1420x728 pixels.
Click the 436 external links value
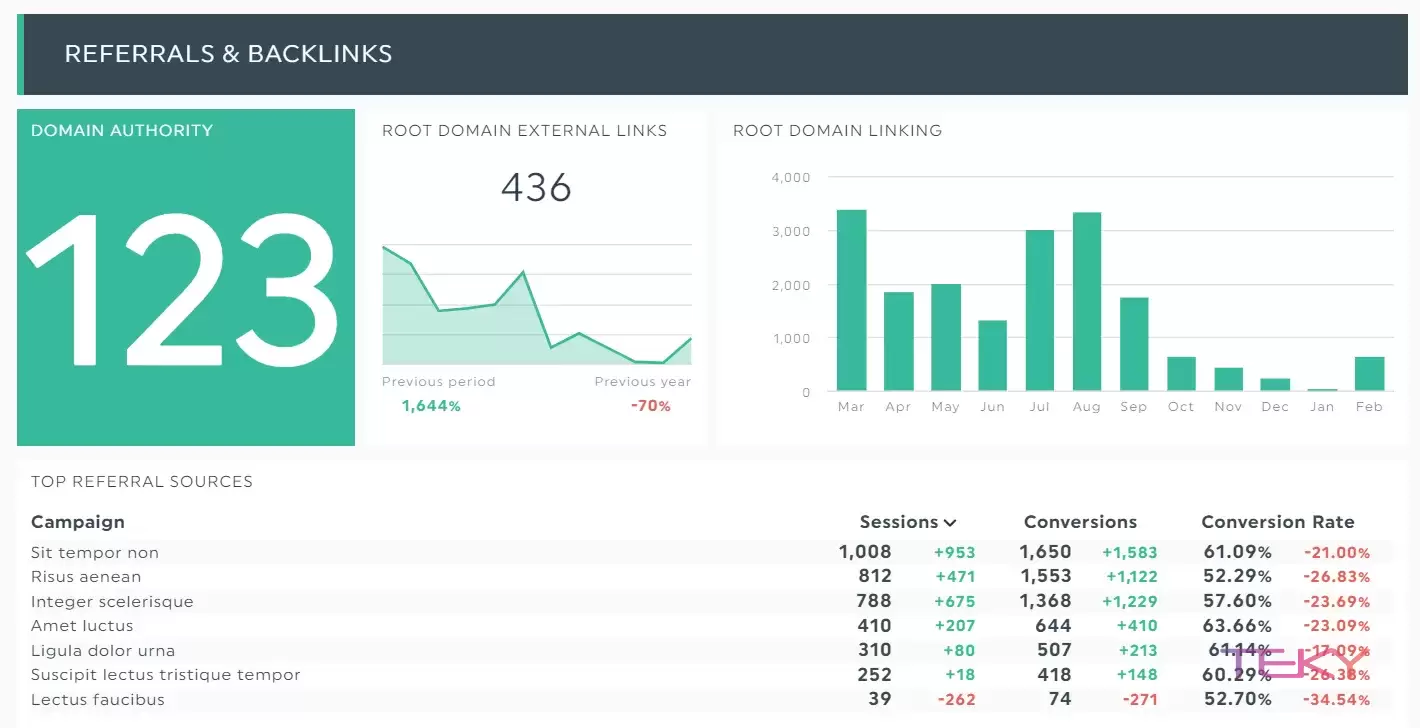(536, 188)
